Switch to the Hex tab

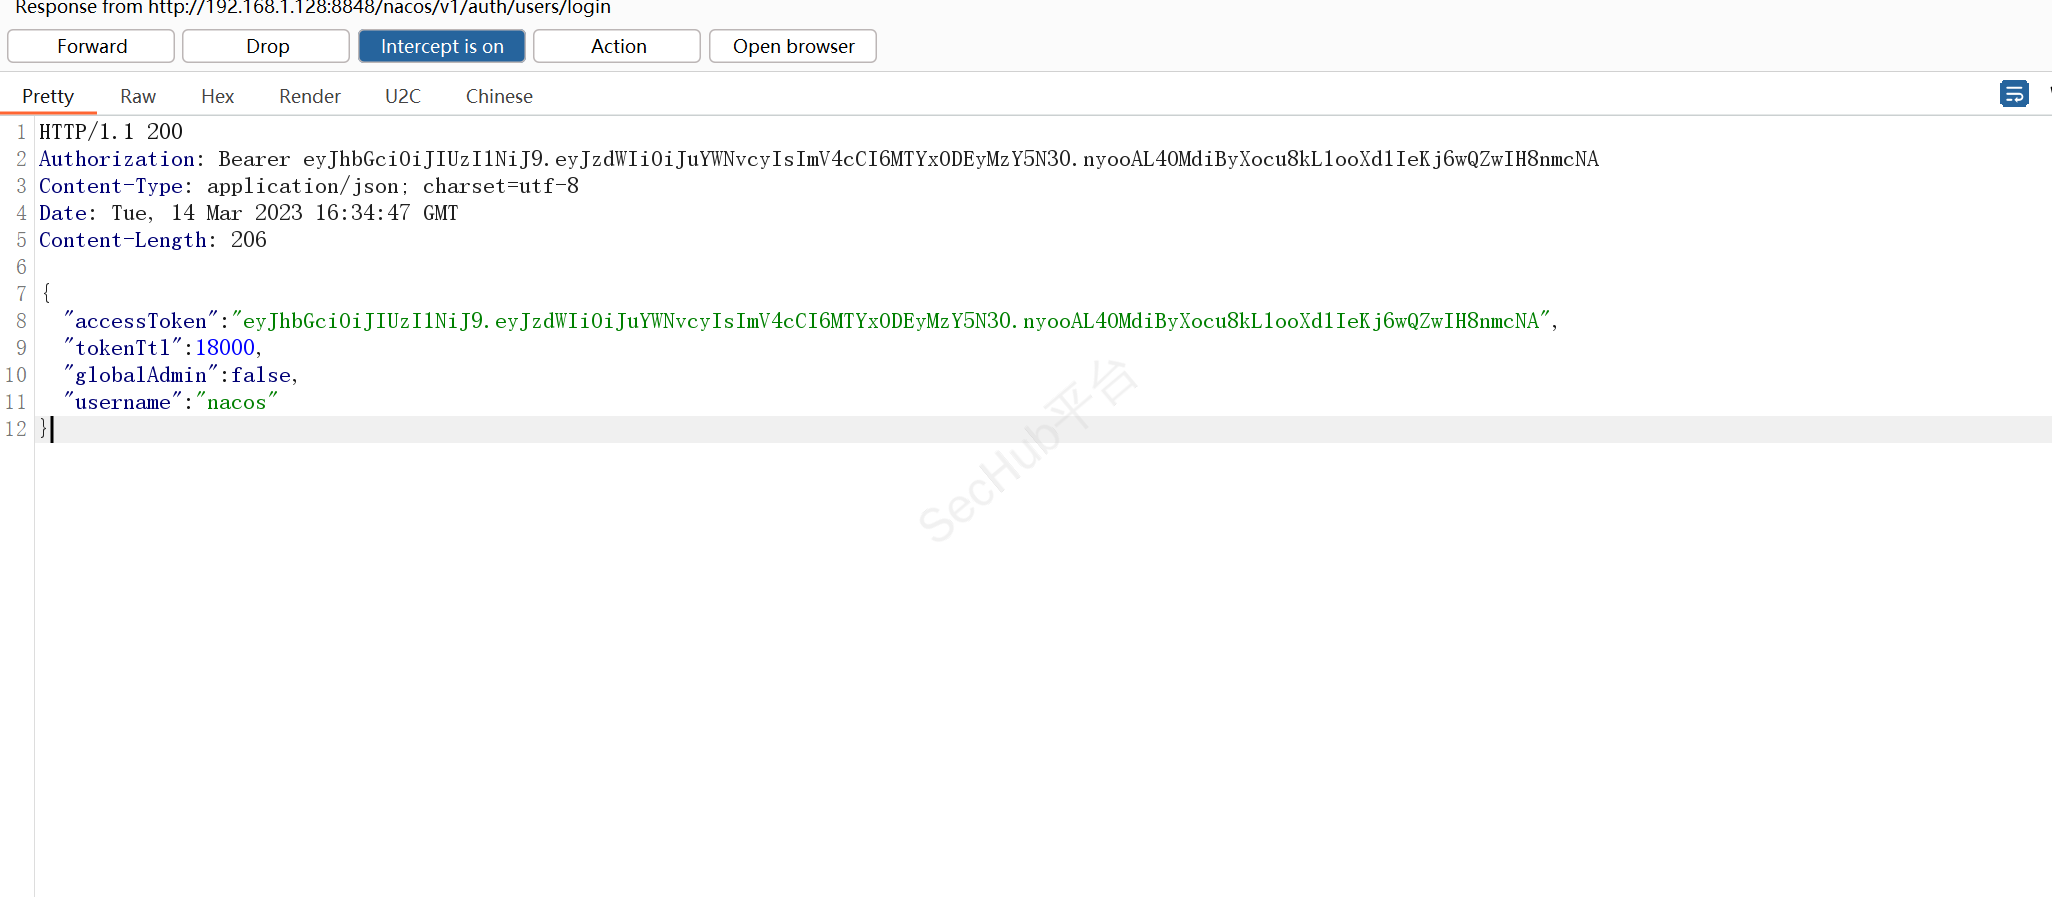click(217, 96)
